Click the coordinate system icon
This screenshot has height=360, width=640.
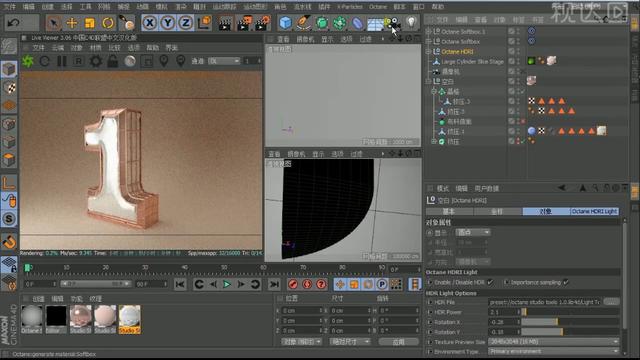click(x=204, y=23)
